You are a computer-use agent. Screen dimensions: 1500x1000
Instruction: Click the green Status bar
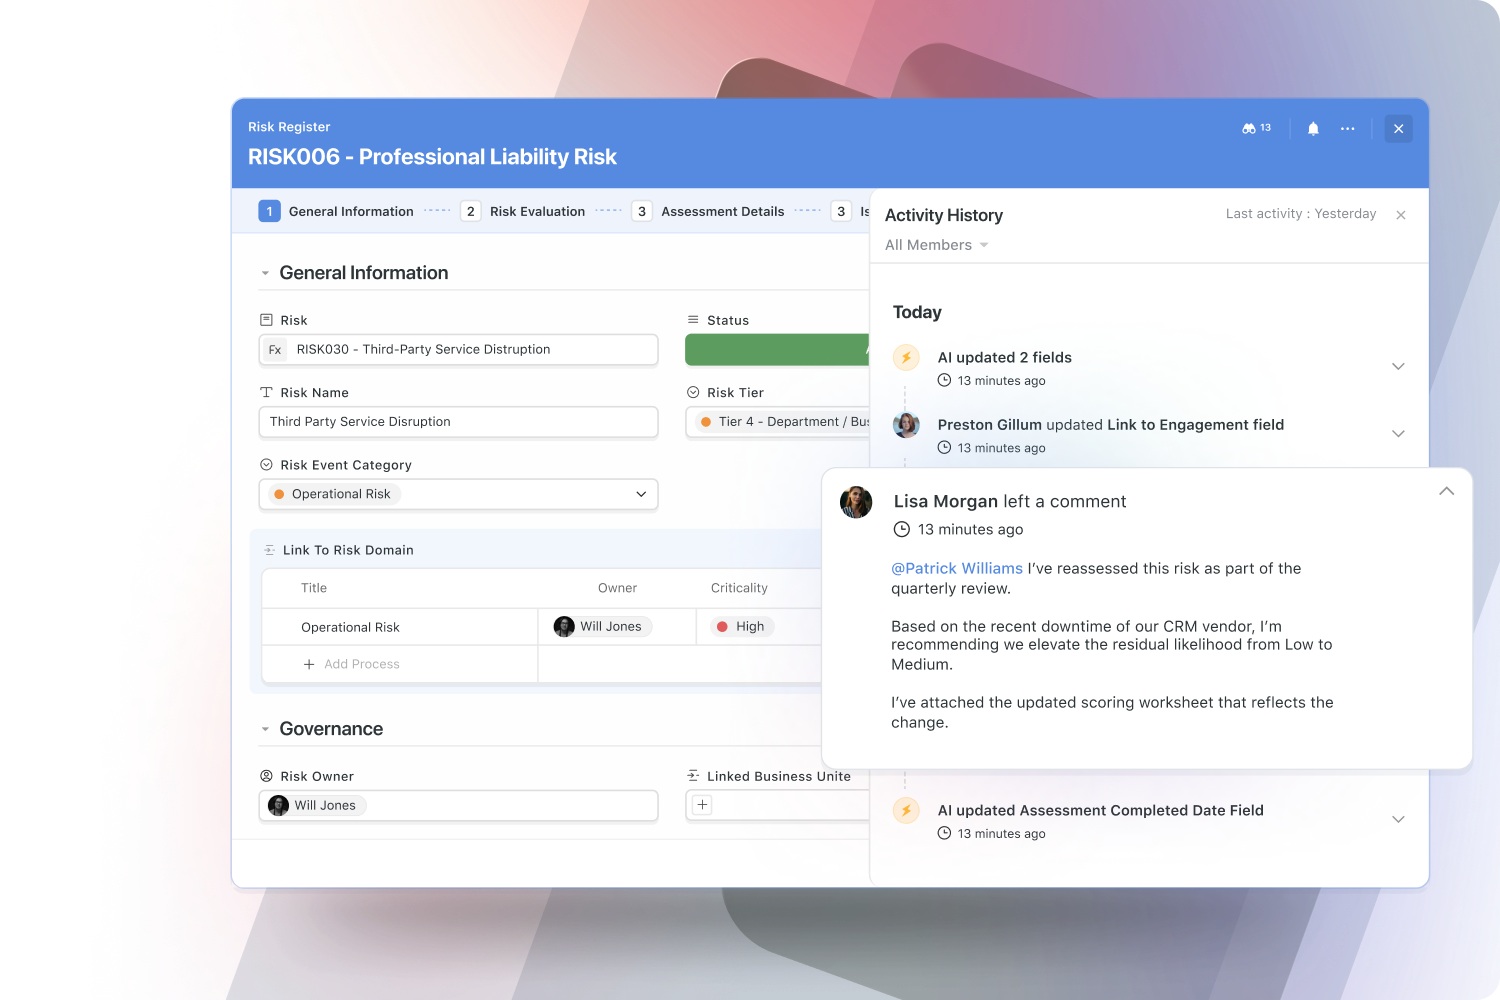(x=777, y=349)
